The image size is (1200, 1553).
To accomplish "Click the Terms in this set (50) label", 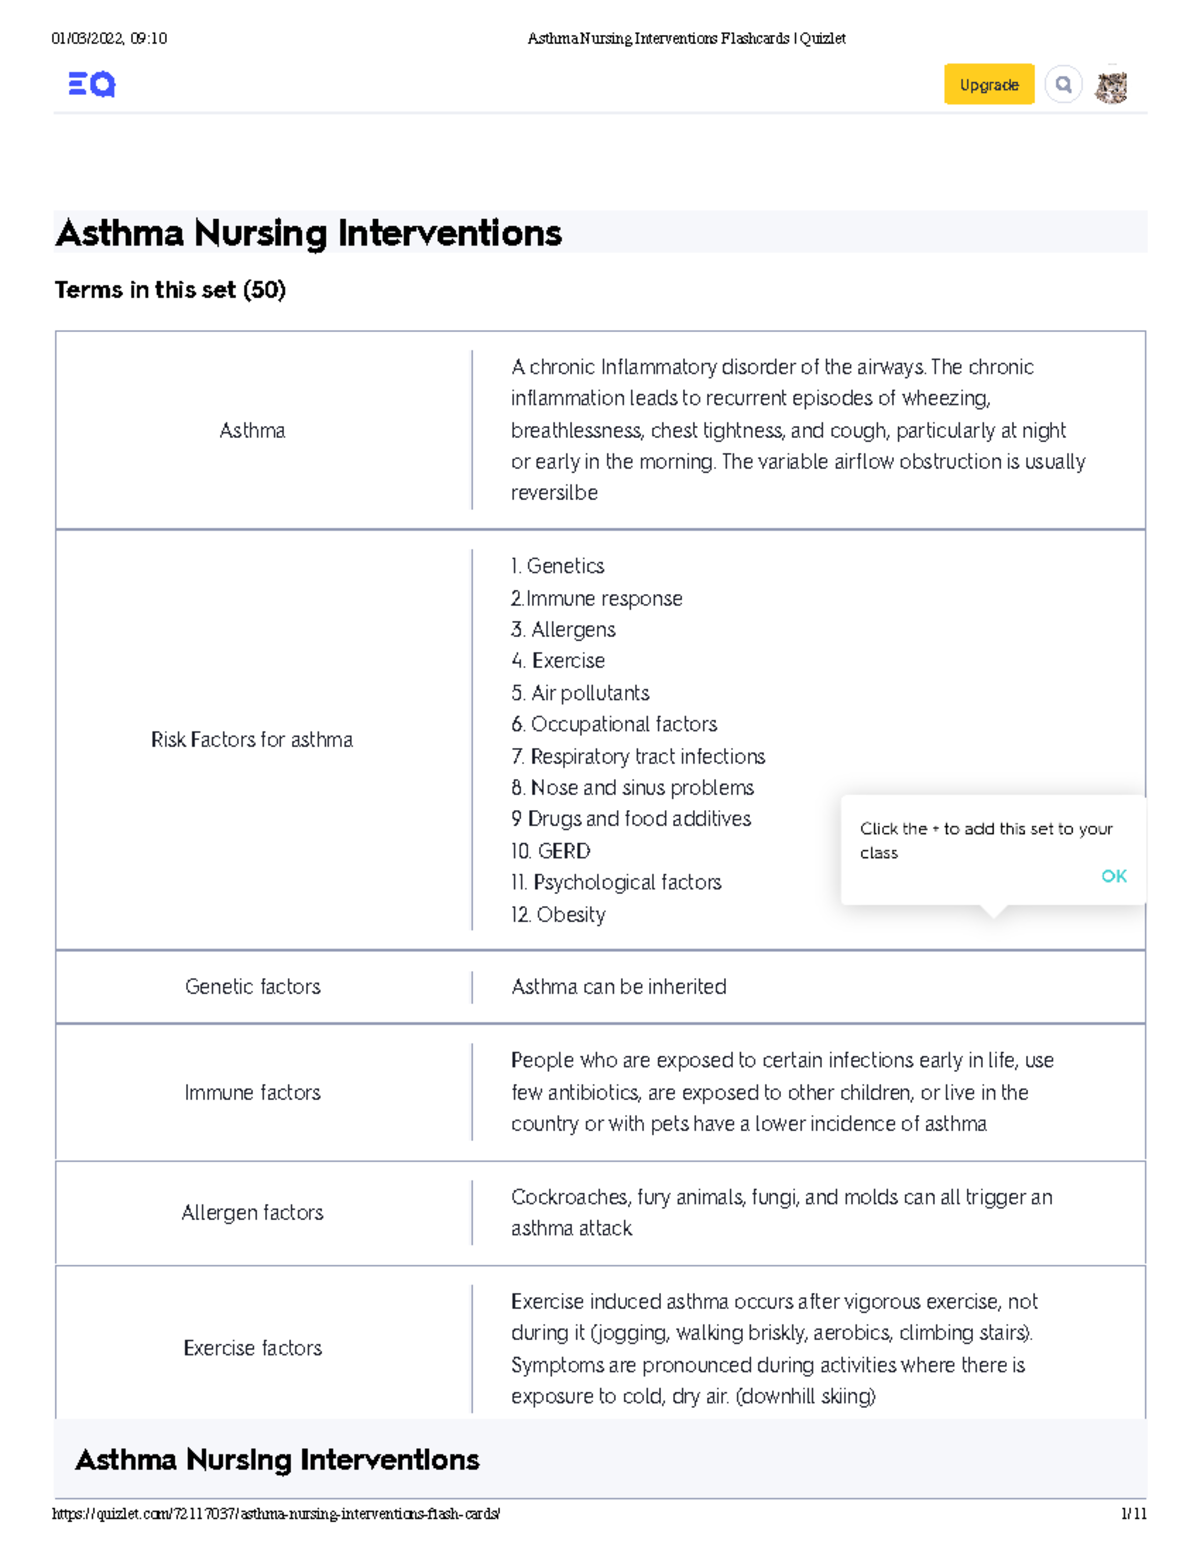I will coord(170,290).
